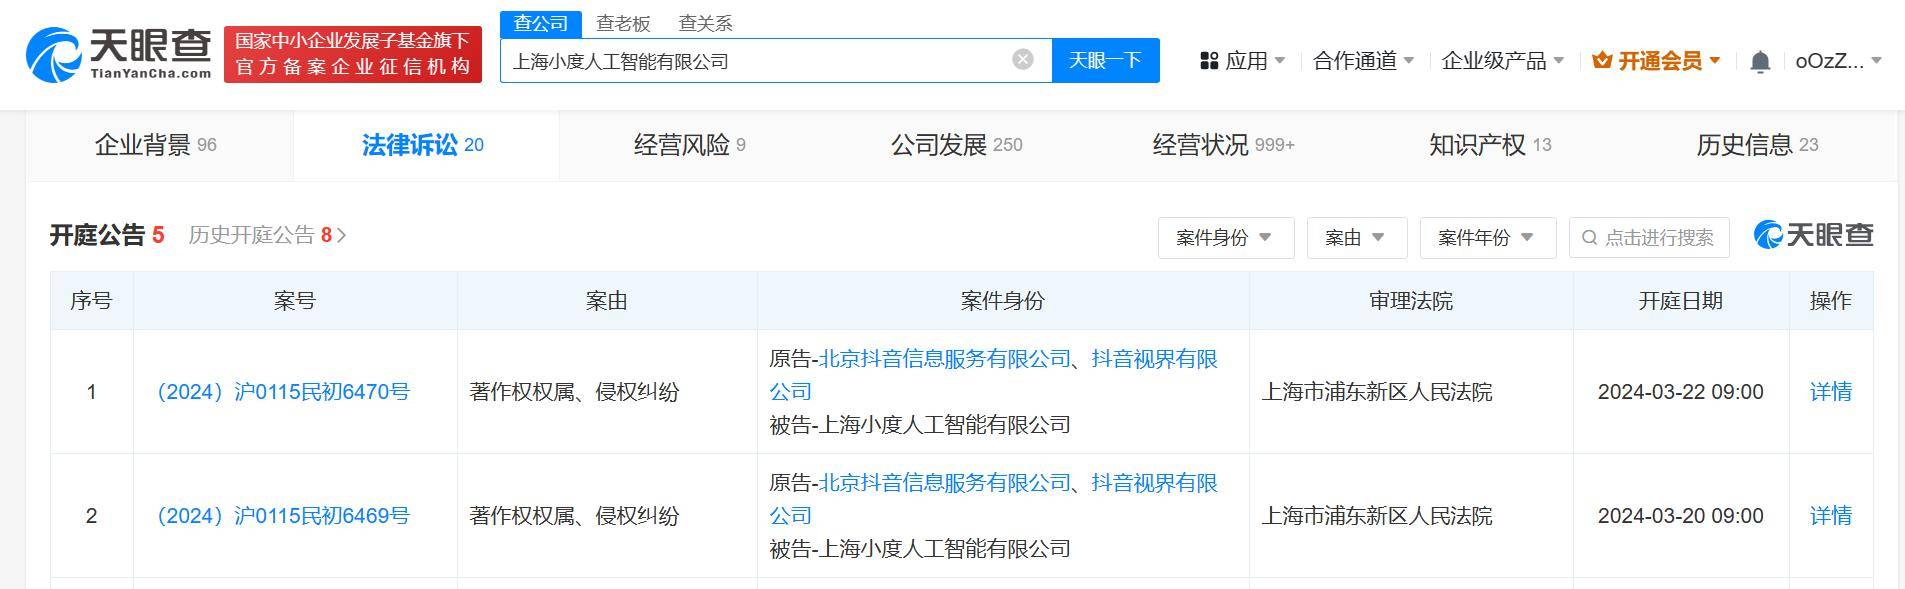This screenshot has height=589, width=1905.
Task: Open the 案件年份 filter dropdown
Action: tap(1488, 238)
